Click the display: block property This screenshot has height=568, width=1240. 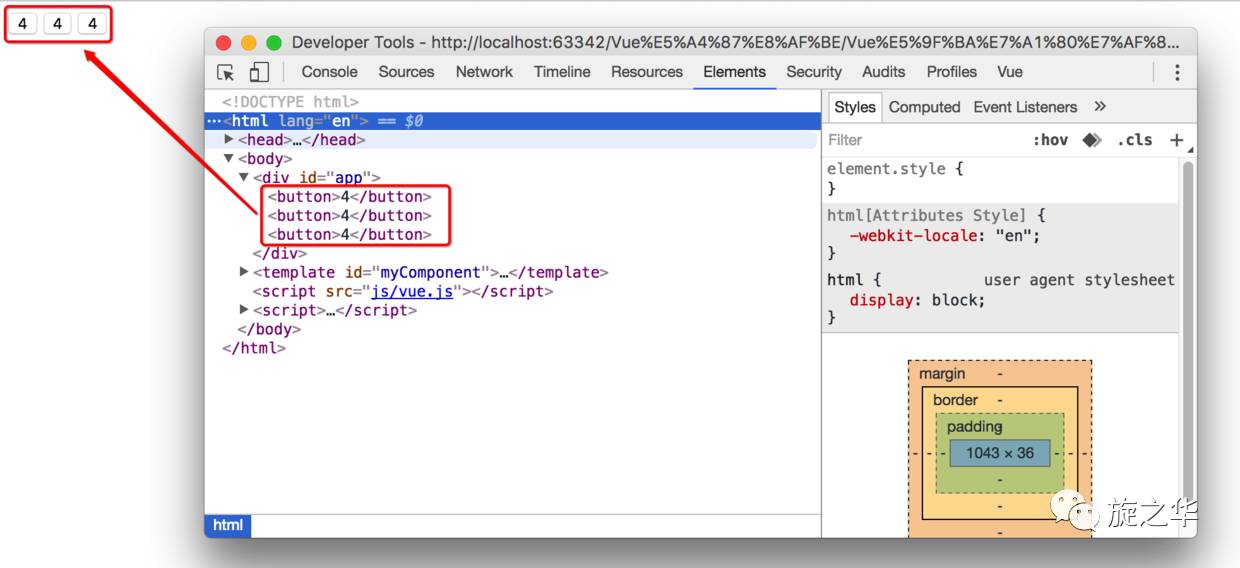coord(917,300)
